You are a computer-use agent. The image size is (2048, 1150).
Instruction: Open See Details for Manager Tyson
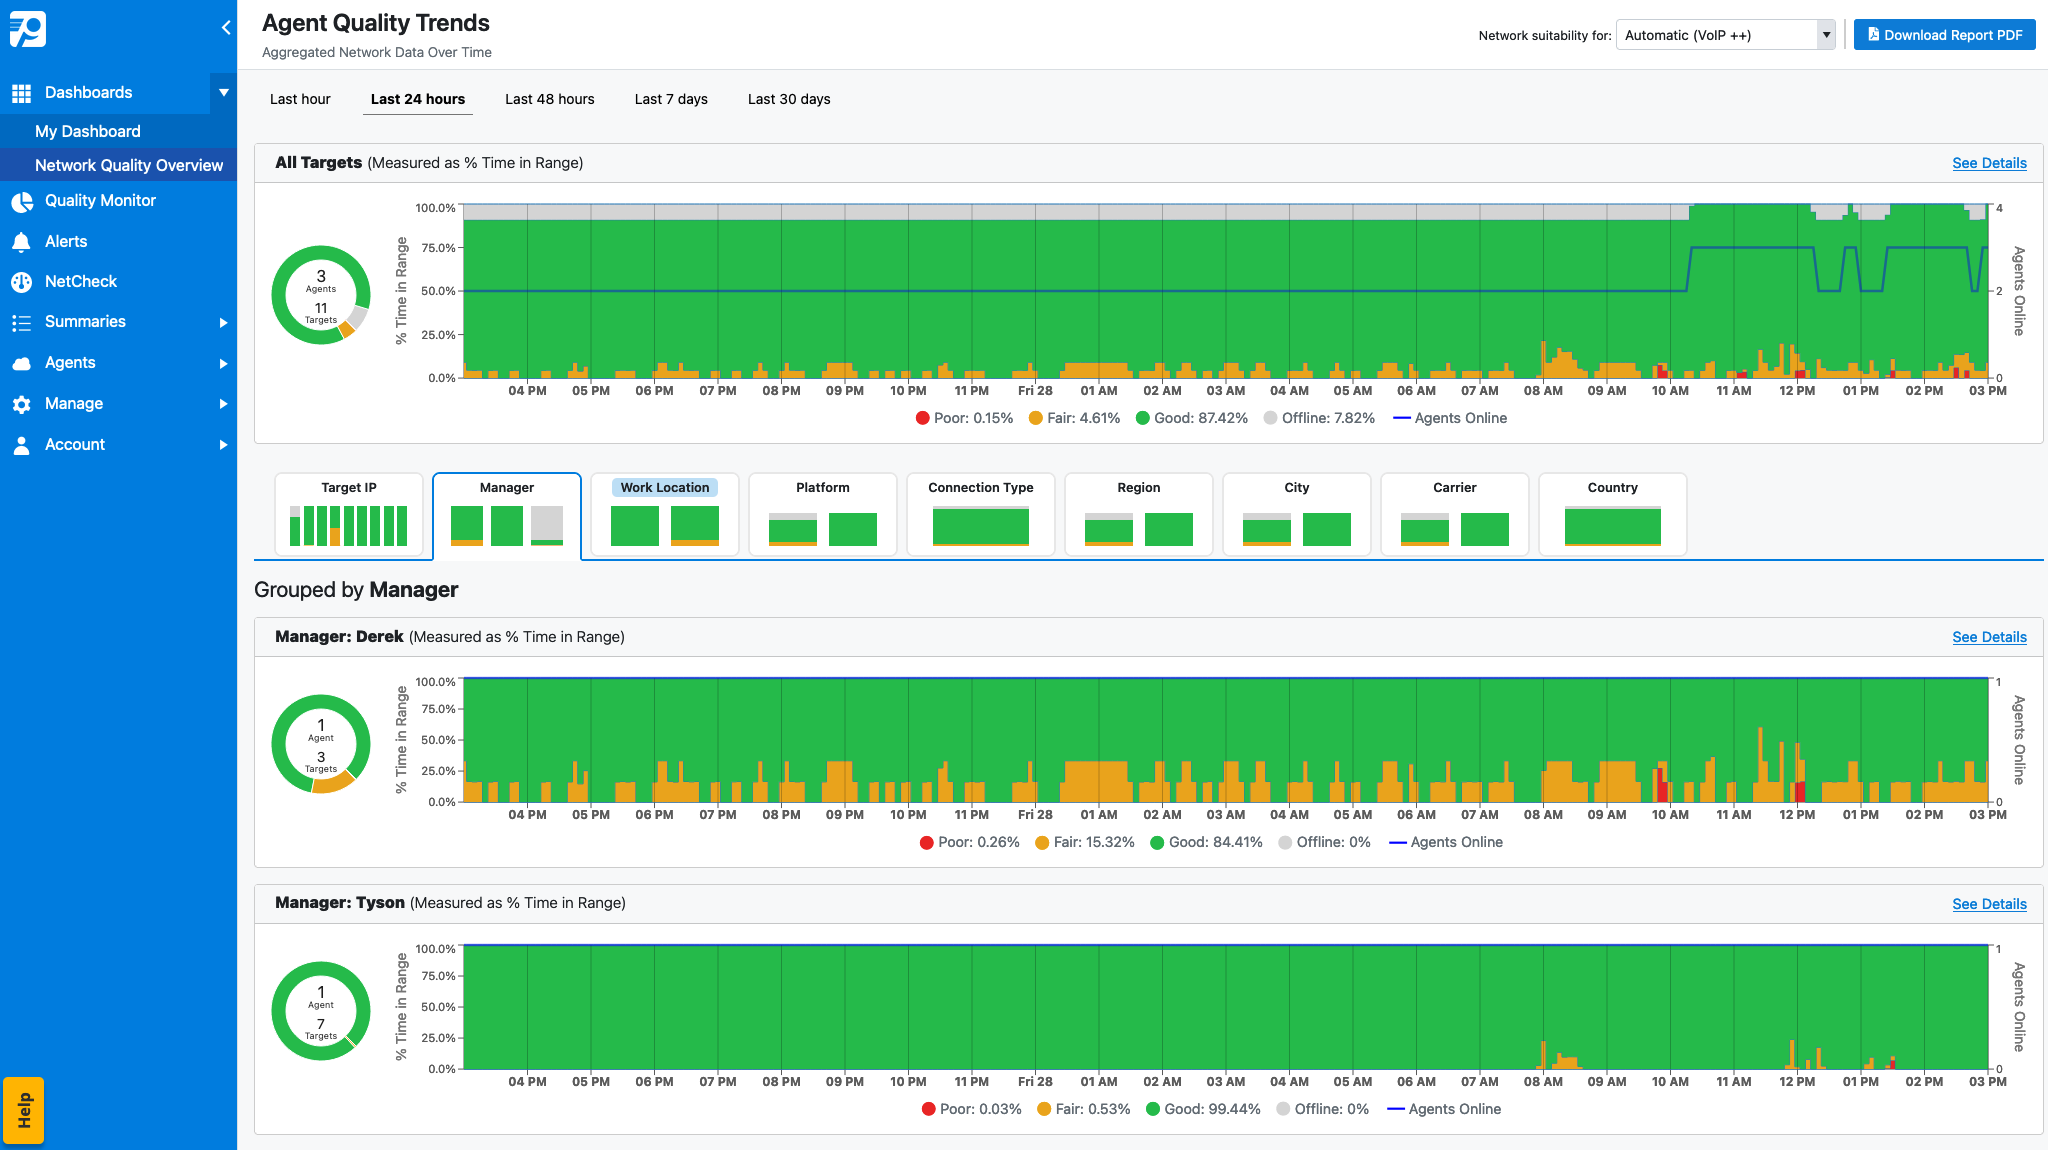pos(1989,903)
